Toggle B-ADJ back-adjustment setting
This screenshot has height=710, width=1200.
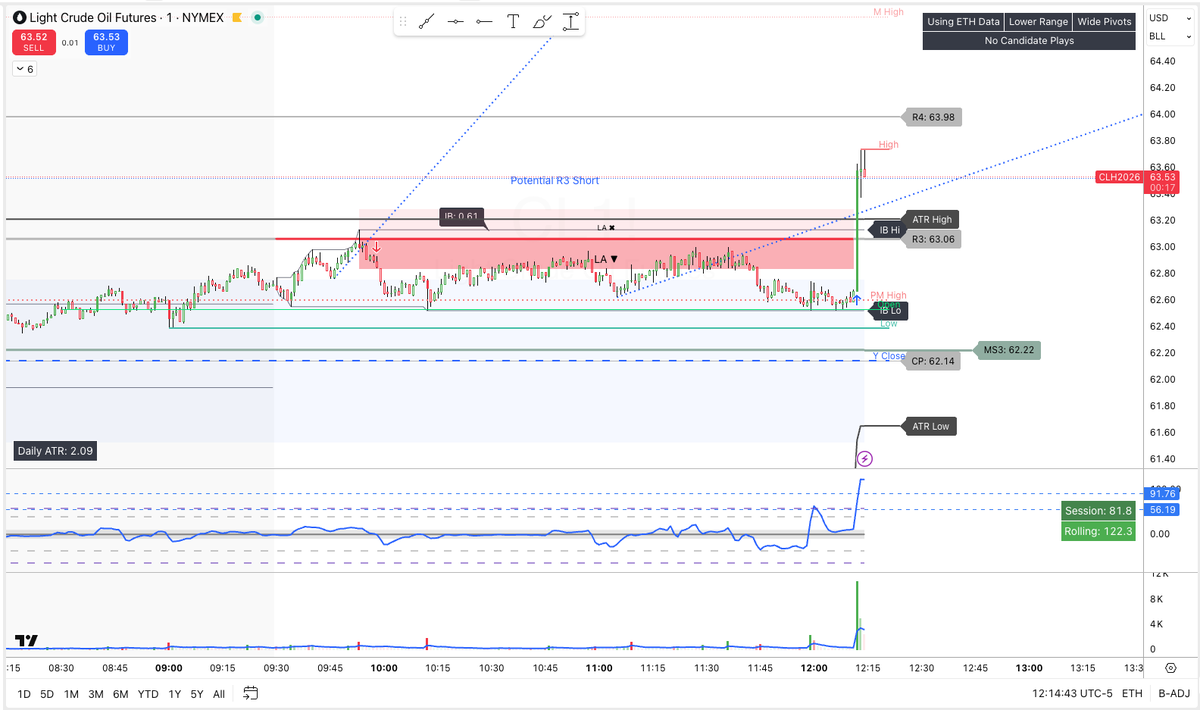pos(1172,693)
